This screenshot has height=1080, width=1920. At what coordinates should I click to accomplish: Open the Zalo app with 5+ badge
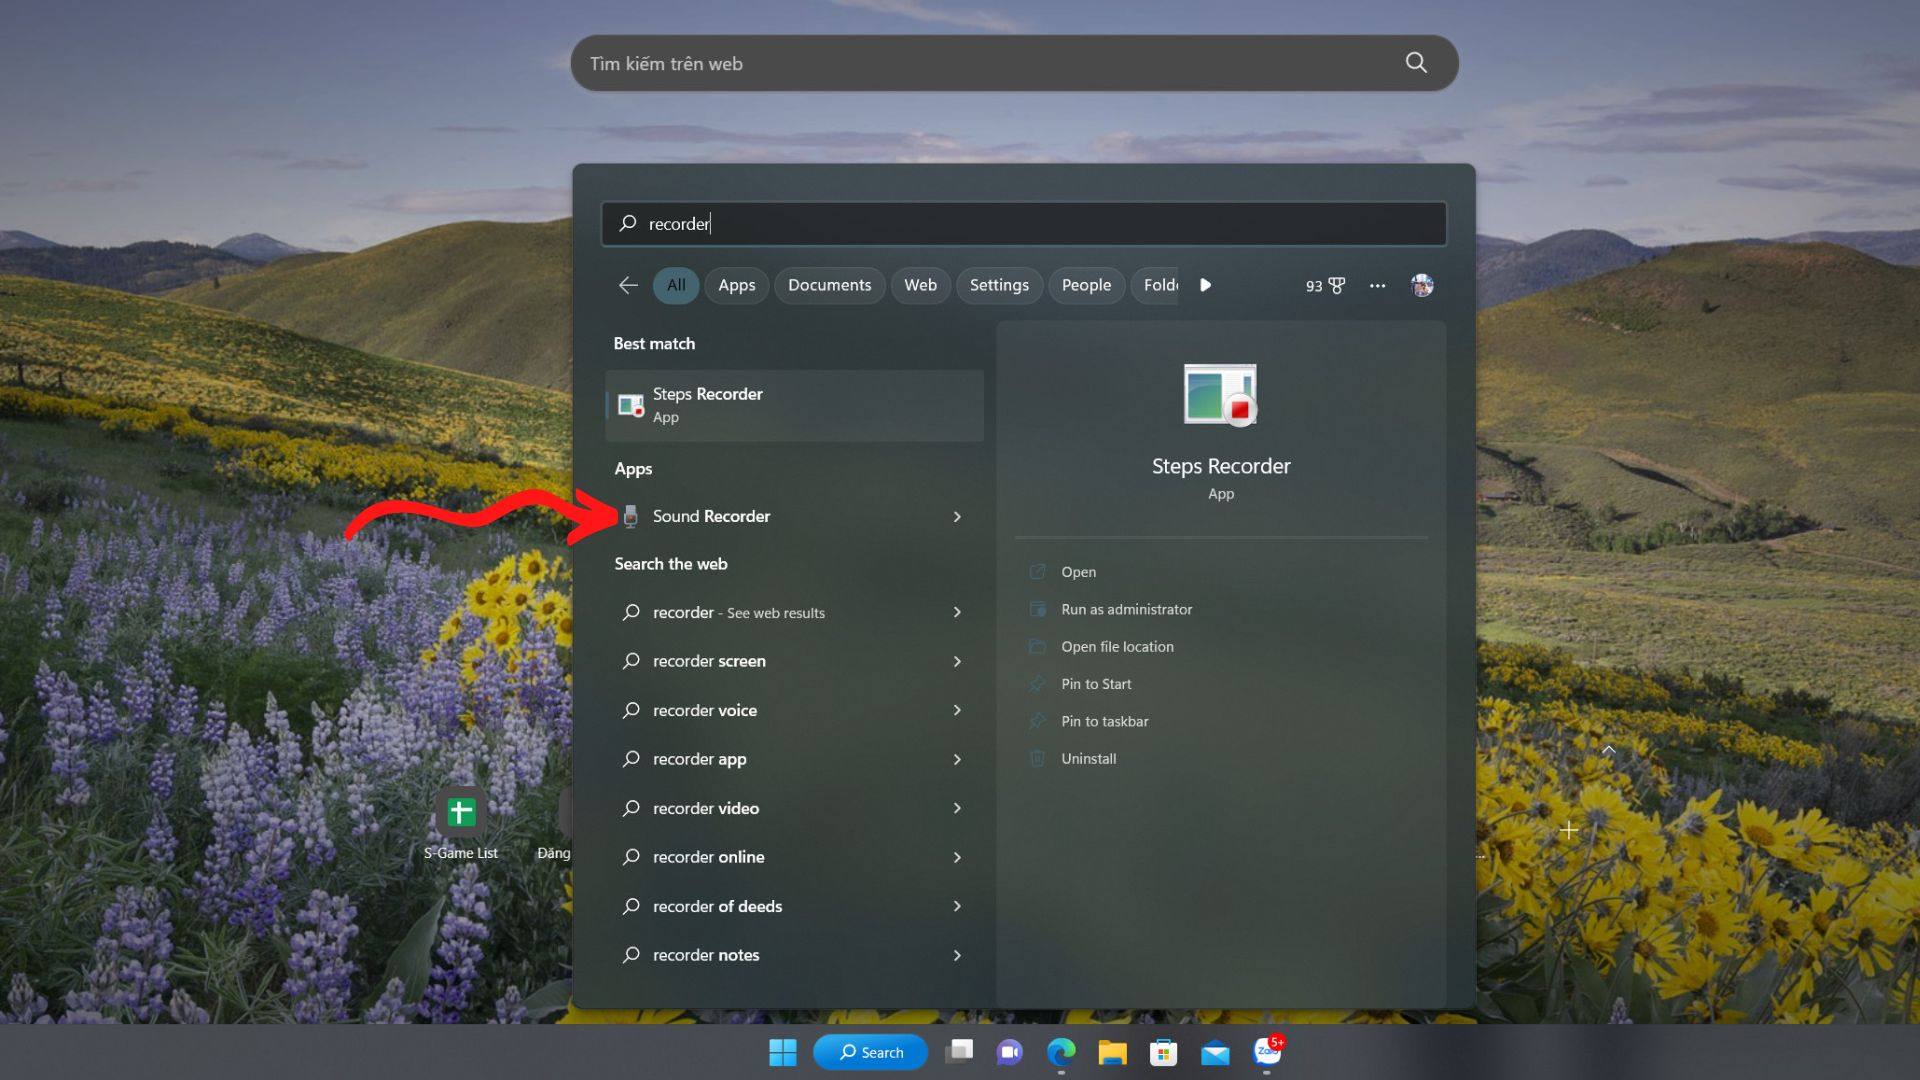pyautogui.click(x=1267, y=1052)
